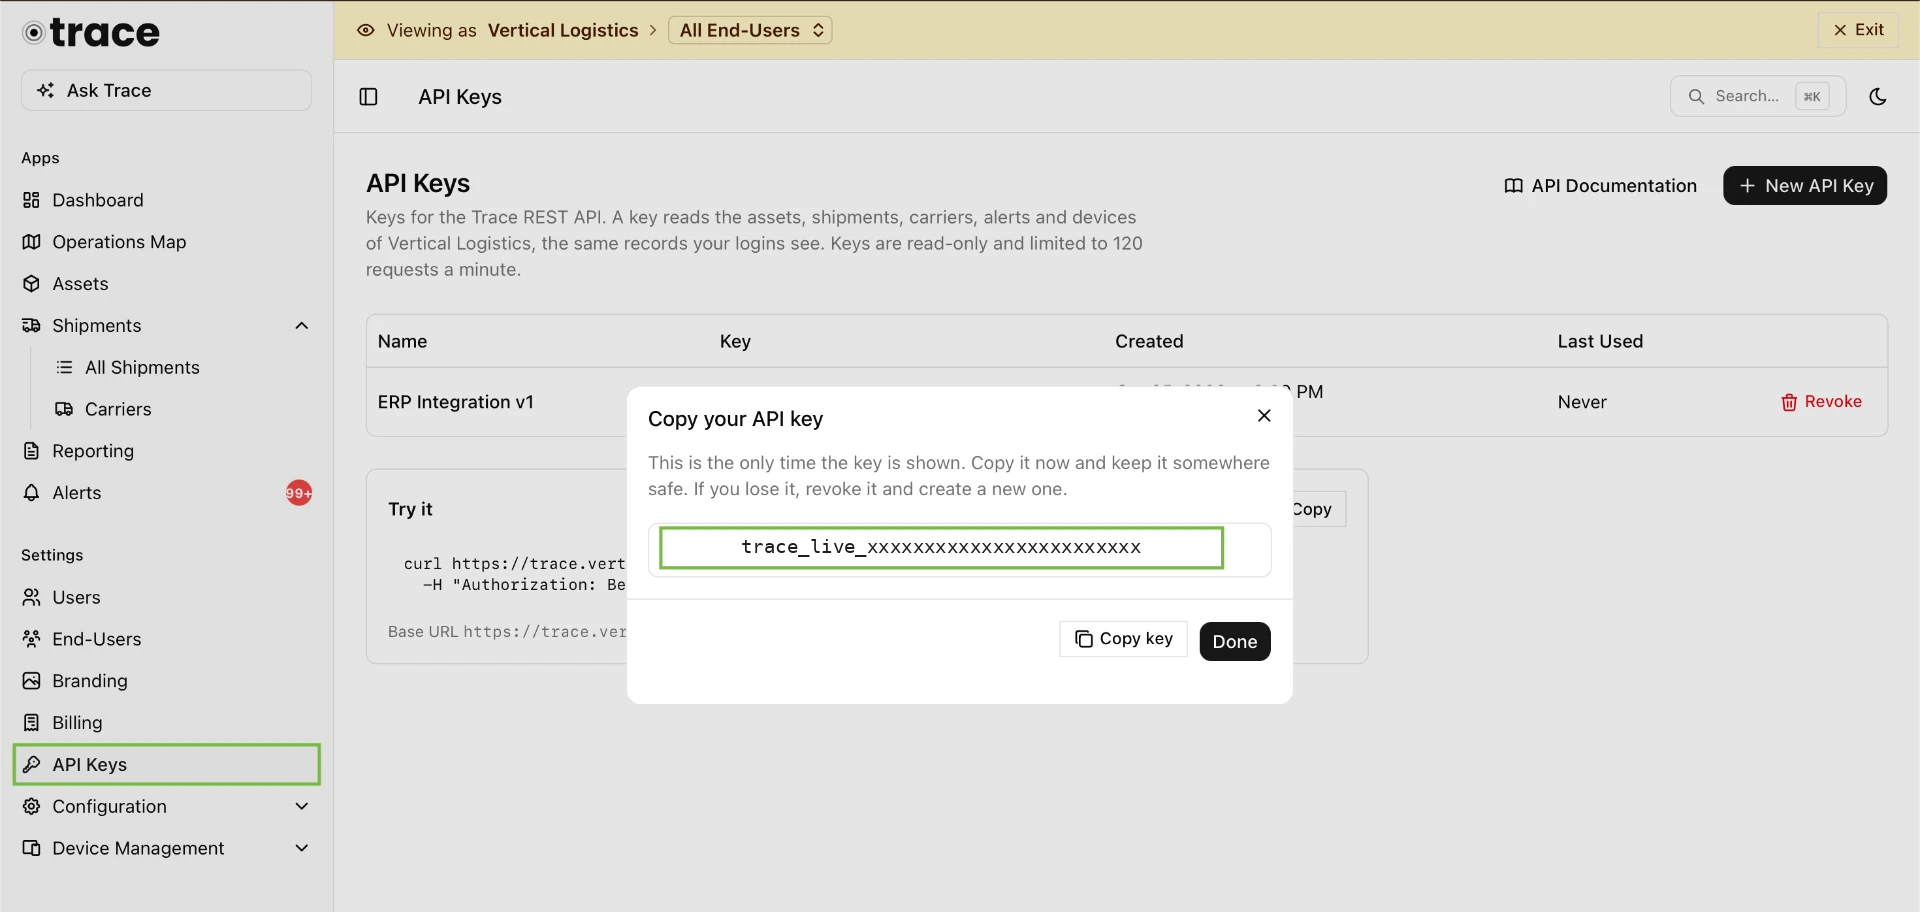Click the Created column header
The width and height of the screenshot is (1920, 912).
click(x=1149, y=341)
